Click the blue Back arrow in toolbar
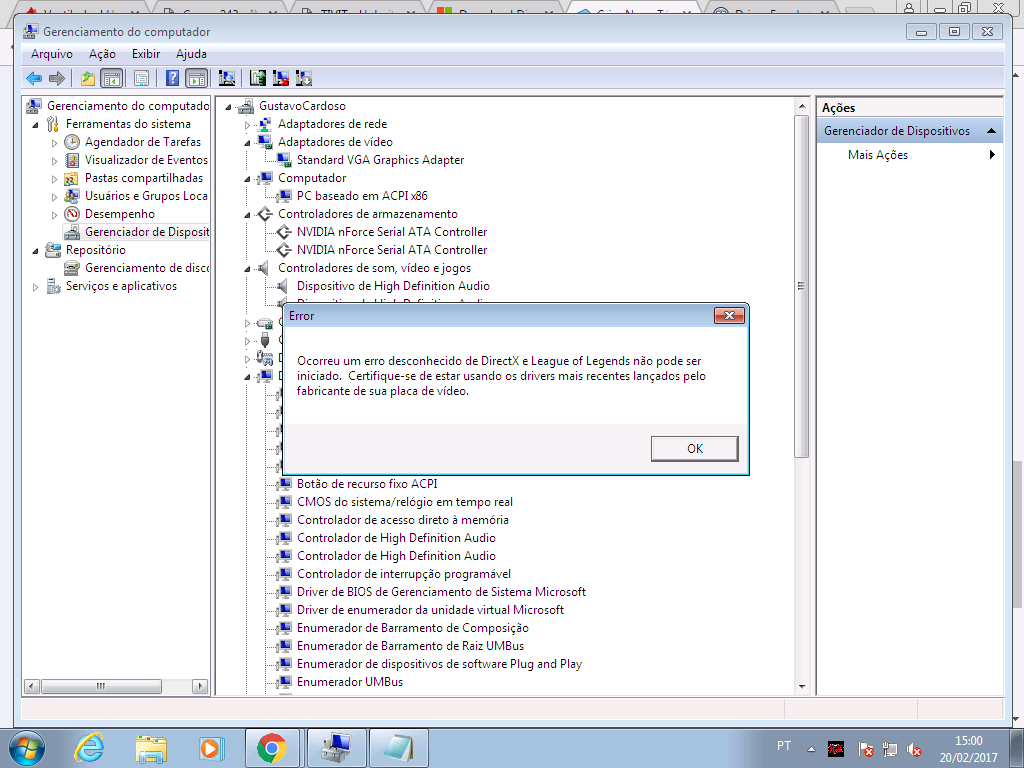 34,78
